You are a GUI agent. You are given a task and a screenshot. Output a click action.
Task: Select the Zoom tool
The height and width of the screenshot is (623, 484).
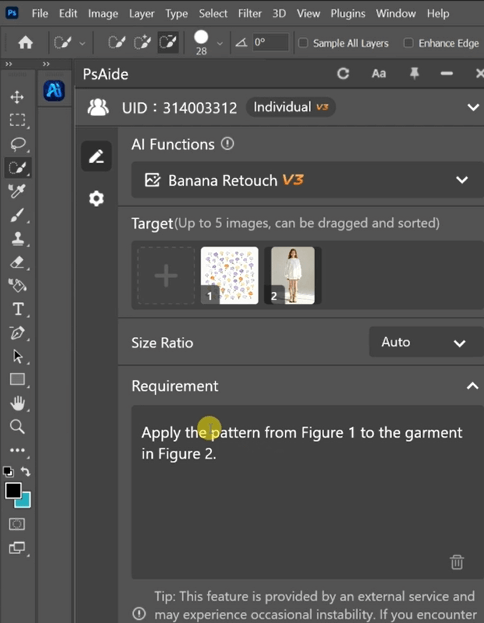coord(17,426)
